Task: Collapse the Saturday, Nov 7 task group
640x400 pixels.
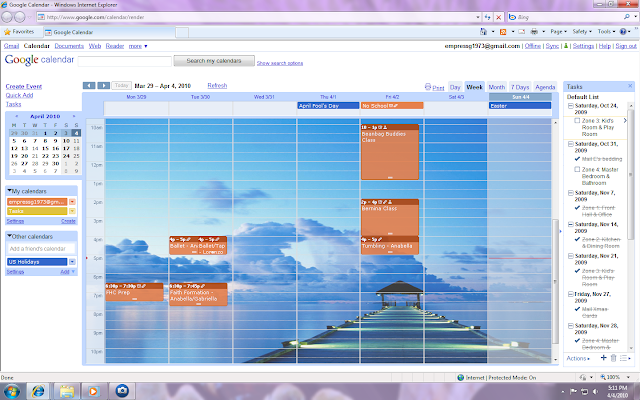Action: tap(570, 193)
